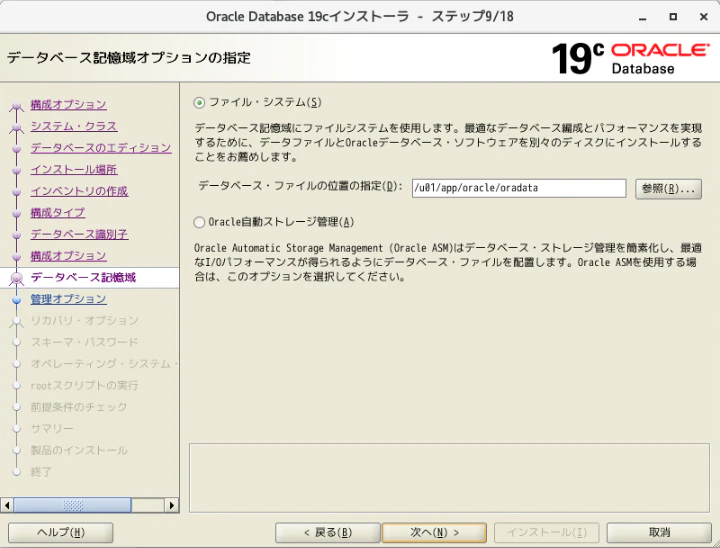
Task: Click the Oracle 19c Database logo
Action: (x=630, y=58)
